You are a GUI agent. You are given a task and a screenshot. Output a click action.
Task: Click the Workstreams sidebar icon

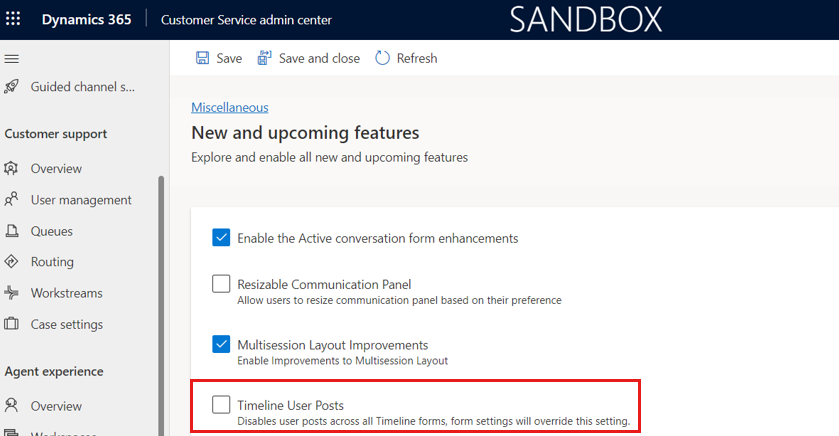[x=11, y=293]
